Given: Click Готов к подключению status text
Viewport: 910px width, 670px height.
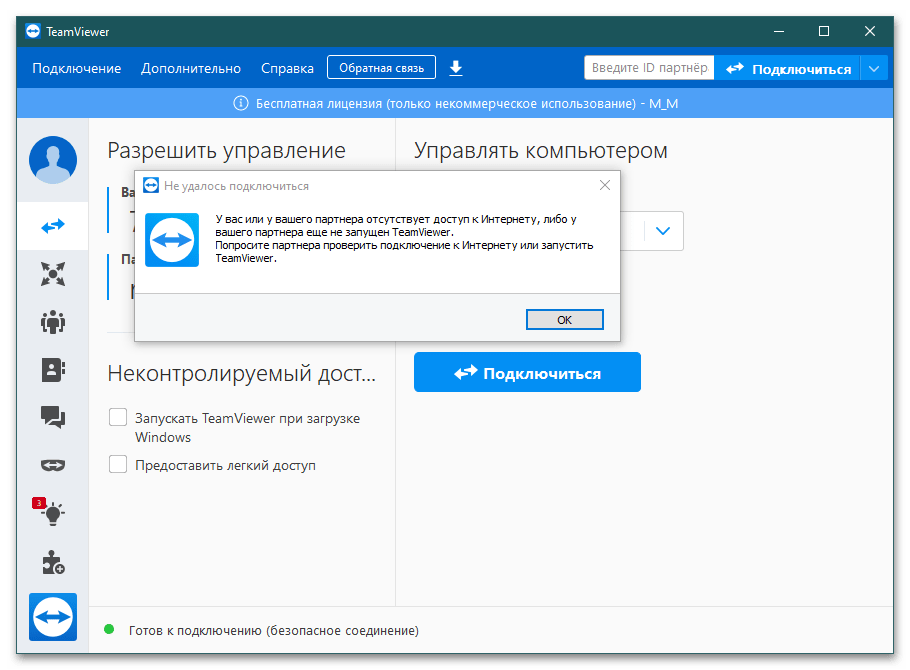Looking at the screenshot, I should (x=273, y=631).
